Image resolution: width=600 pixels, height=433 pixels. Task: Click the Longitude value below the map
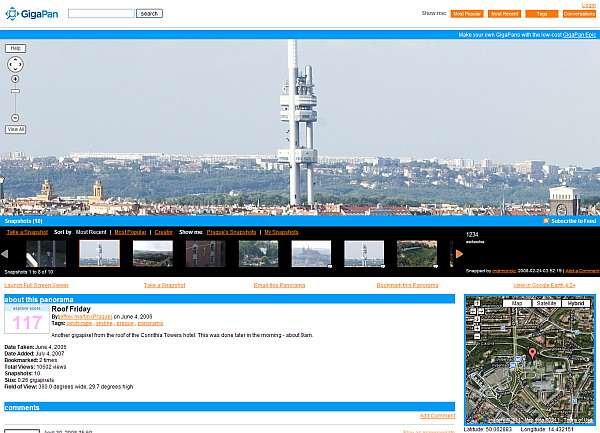pyautogui.click(x=559, y=430)
